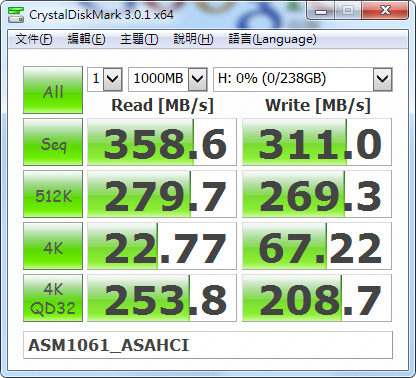416x378 pixels.
Task: Open the 文件(F) menu
Action: click(34, 39)
